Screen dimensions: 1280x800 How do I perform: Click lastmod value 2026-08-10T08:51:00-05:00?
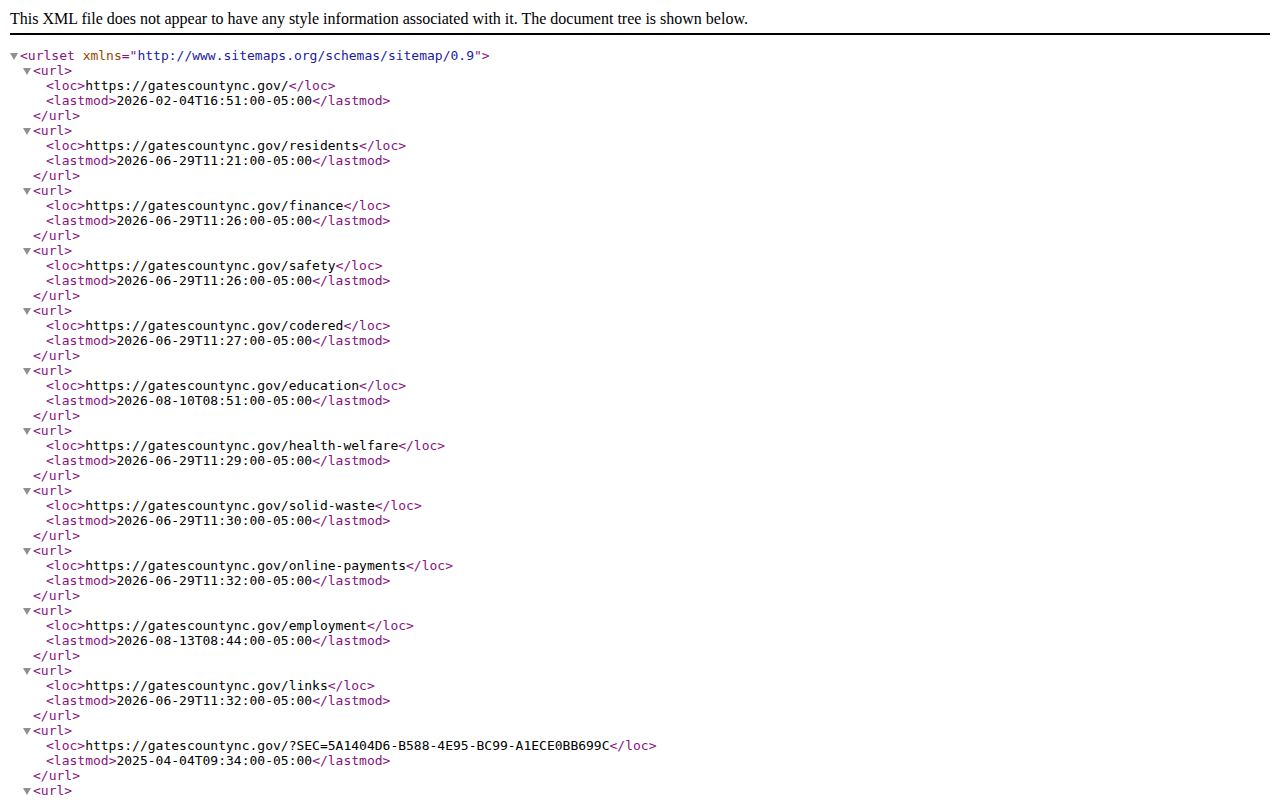pos(214,401)
